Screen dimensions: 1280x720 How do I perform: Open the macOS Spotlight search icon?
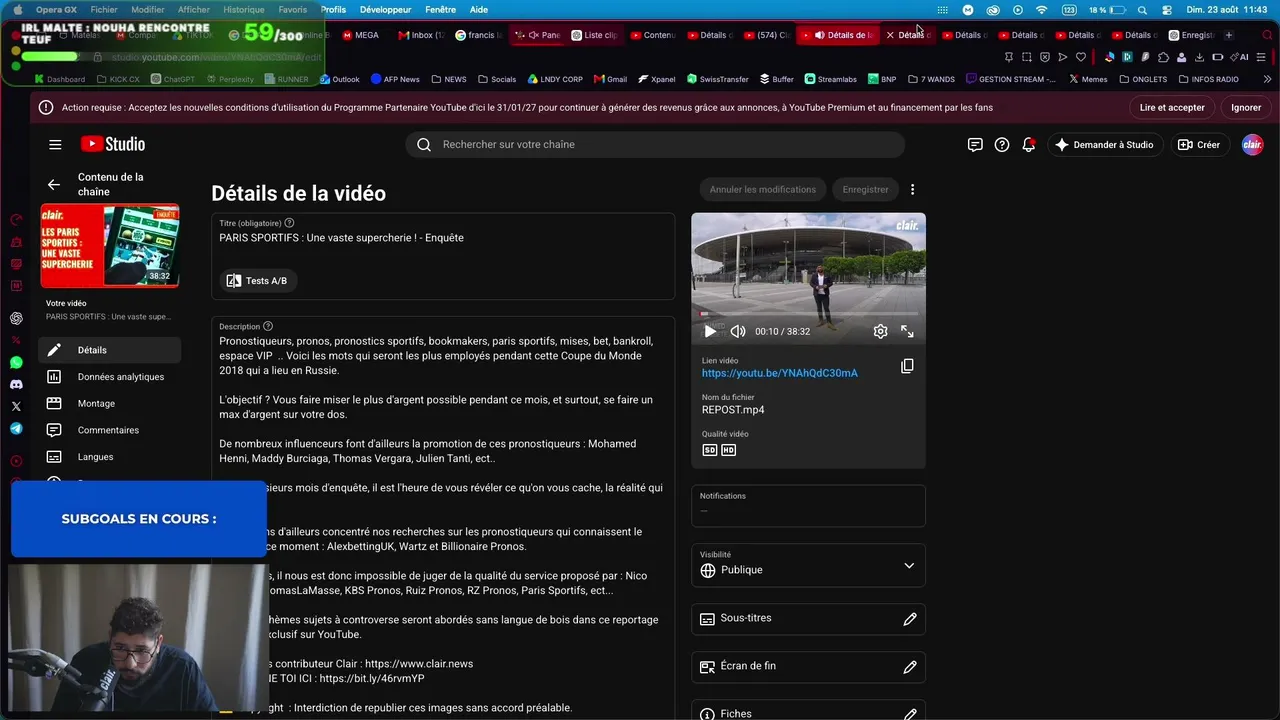(x=1142, y=10)
